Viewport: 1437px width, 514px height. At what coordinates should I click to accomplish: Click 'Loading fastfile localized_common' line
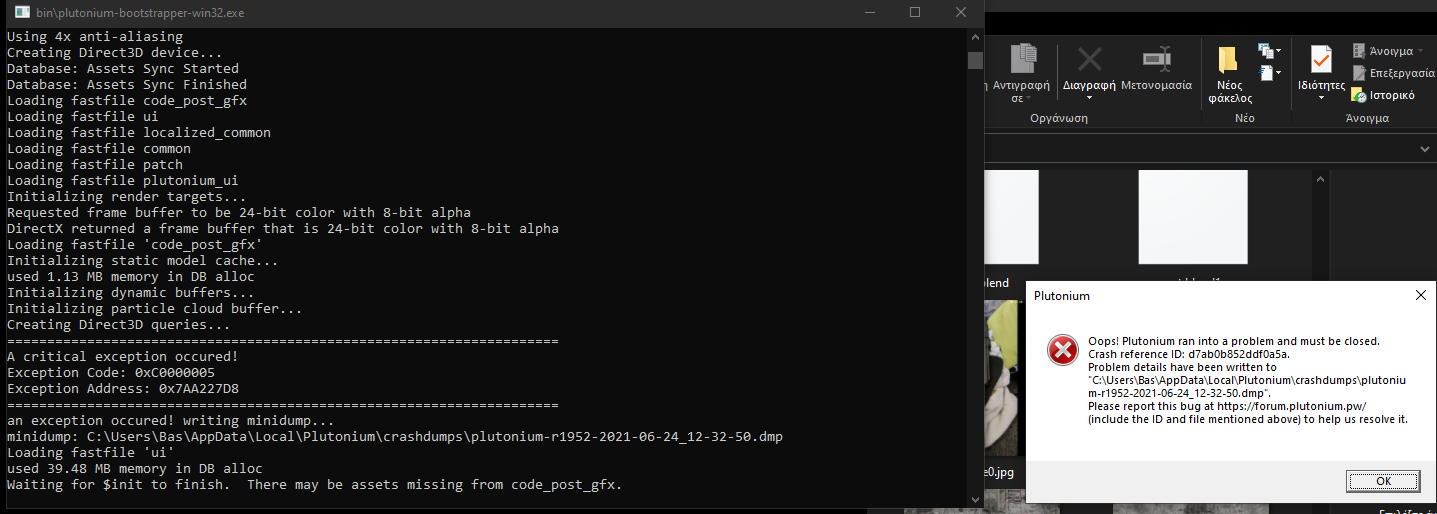[138, 132]
